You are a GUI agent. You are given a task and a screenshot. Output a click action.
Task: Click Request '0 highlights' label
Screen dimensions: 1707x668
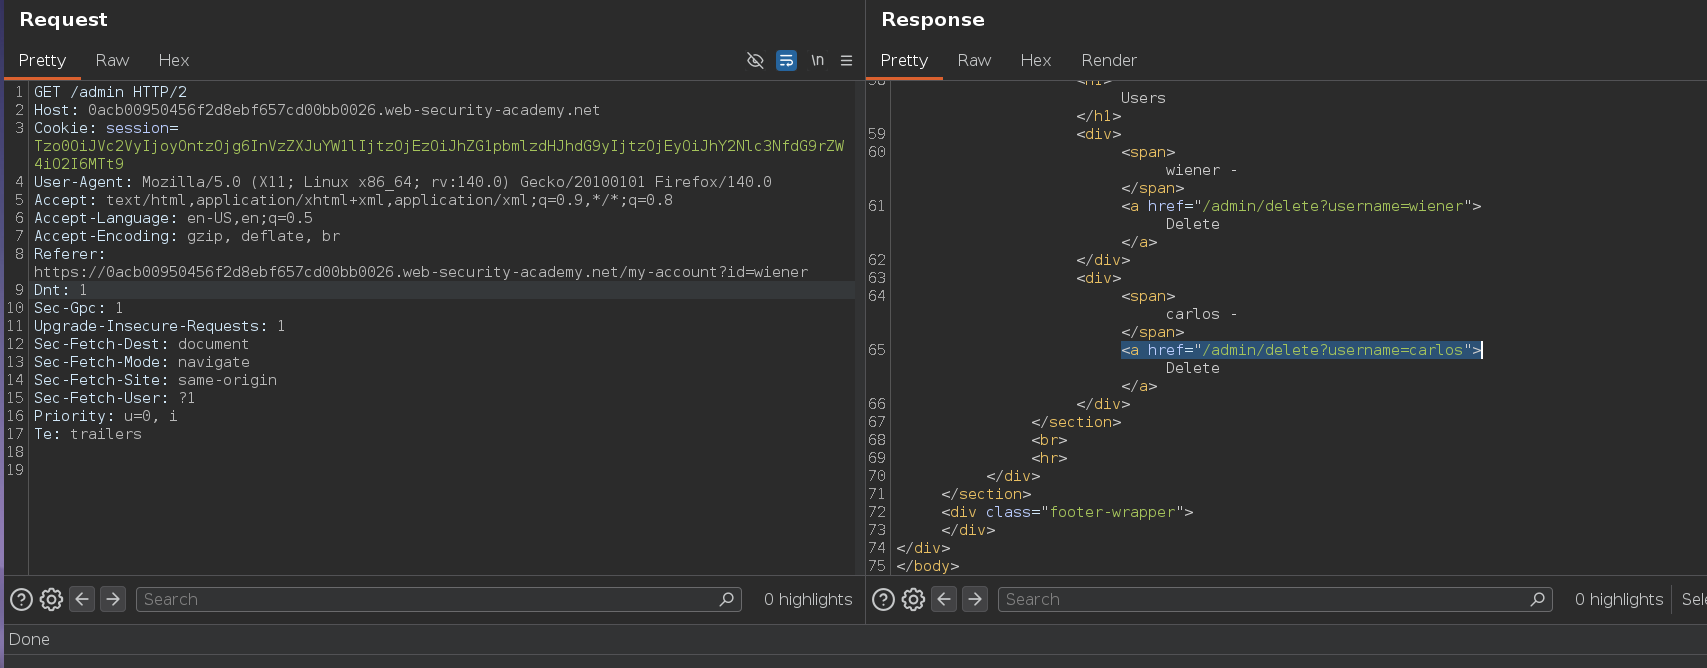tap(808, 599)
